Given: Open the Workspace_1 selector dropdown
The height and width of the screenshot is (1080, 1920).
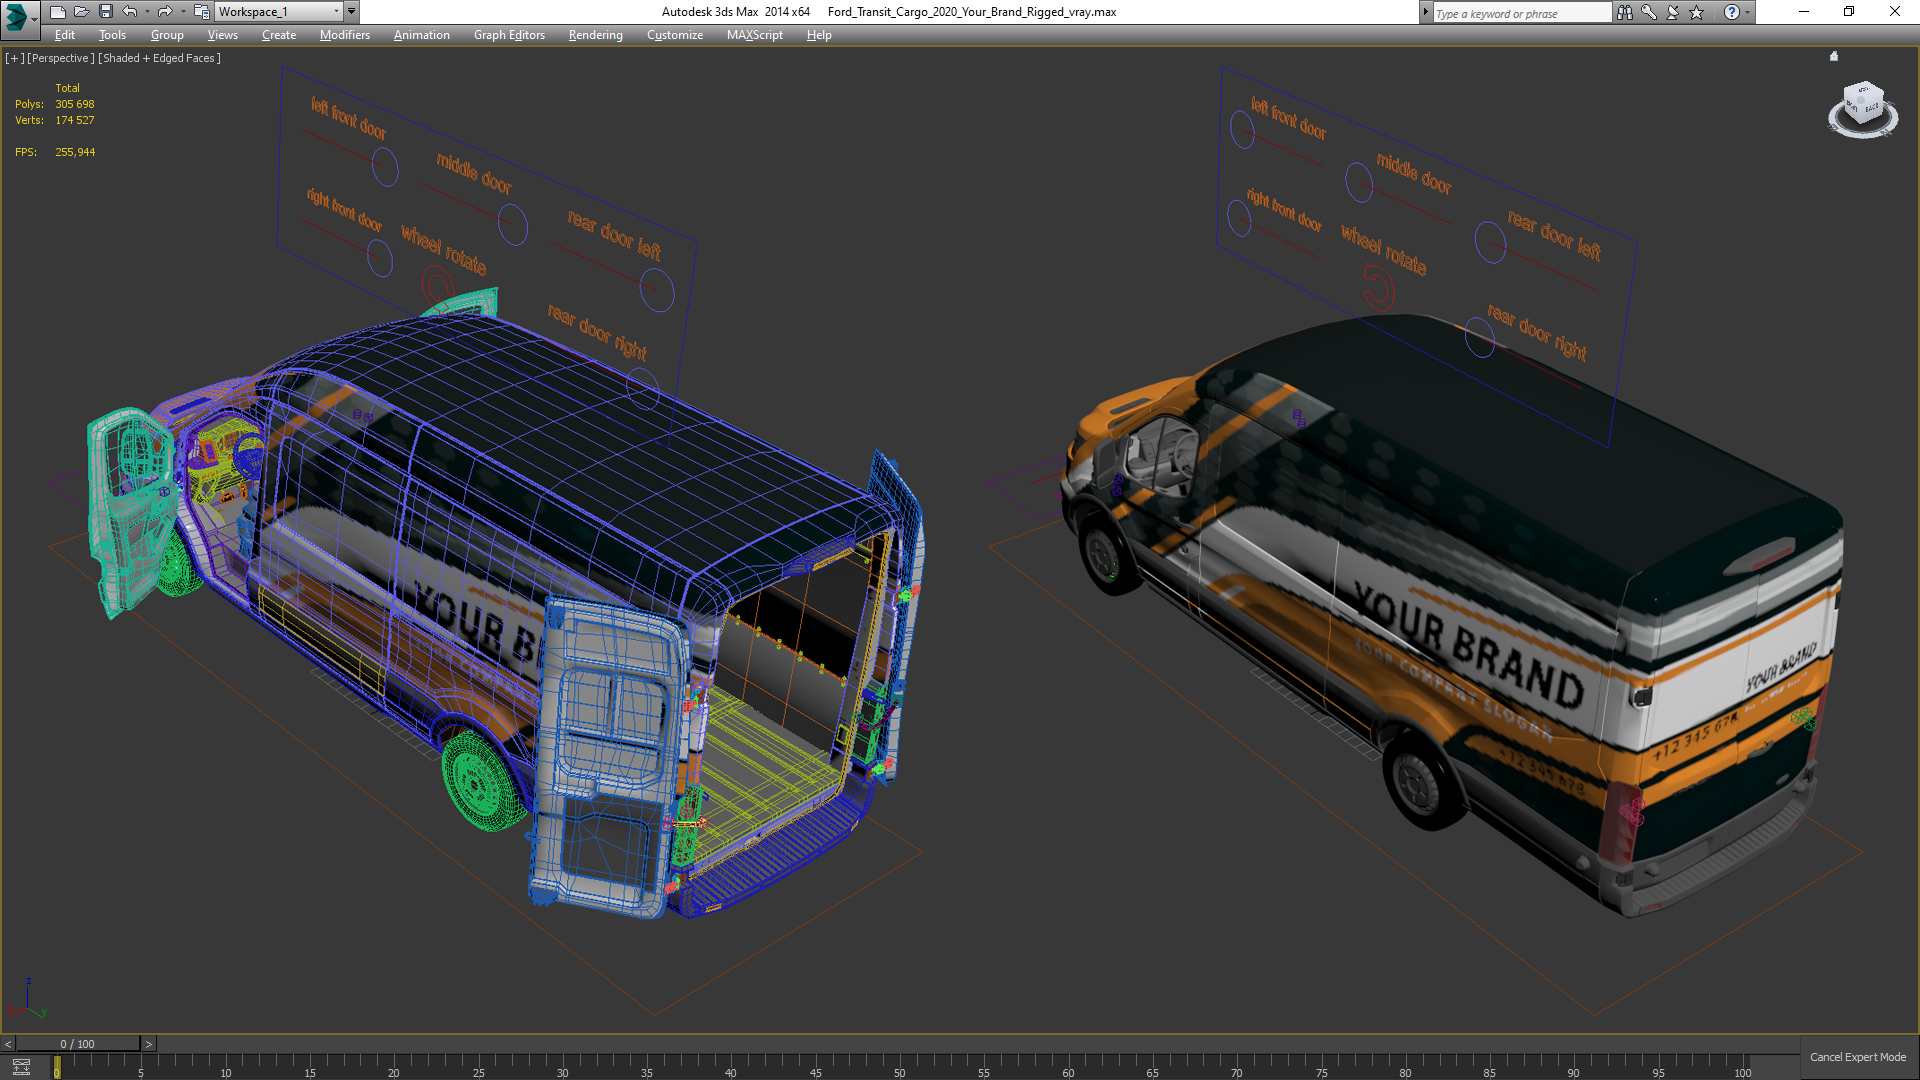Looking at the screenshot, I should [279, 12].
